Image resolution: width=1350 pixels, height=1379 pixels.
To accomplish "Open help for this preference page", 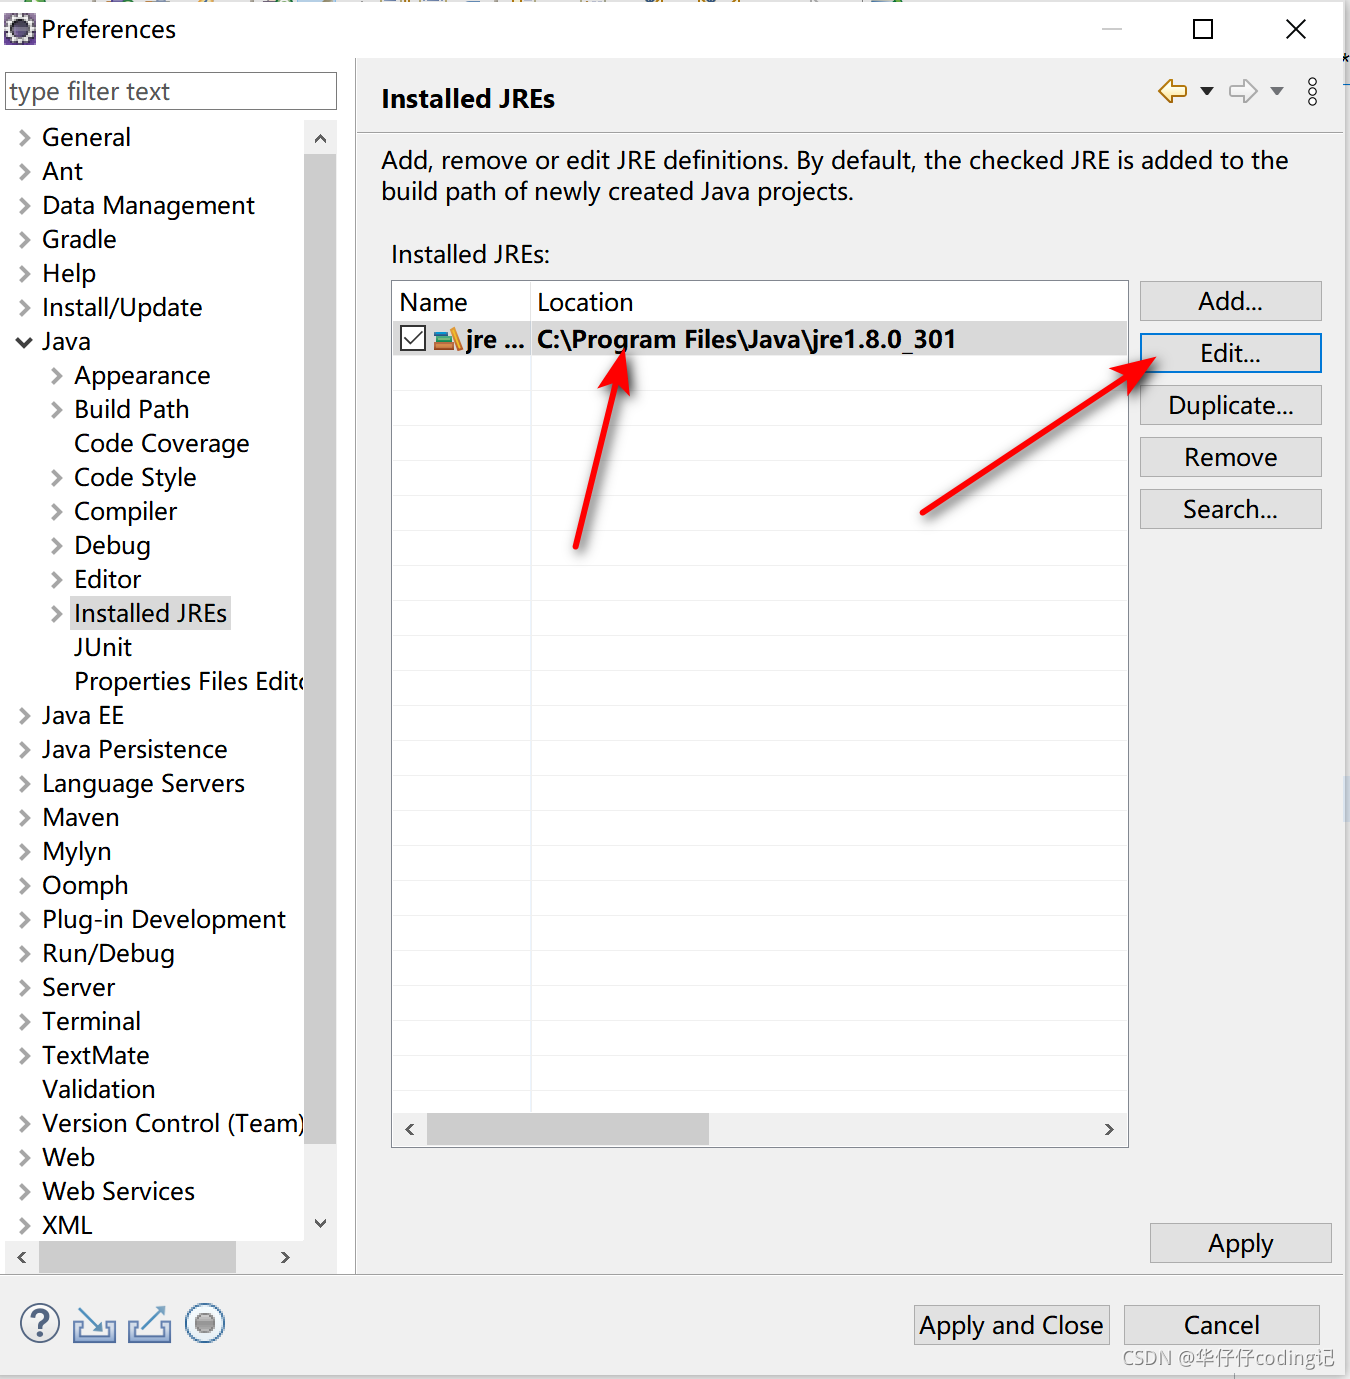I will click(40, 1323).
